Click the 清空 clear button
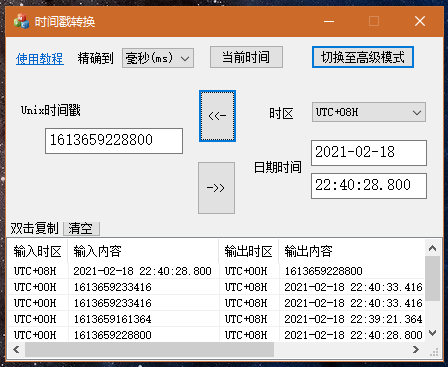 [x=81, y=229]
